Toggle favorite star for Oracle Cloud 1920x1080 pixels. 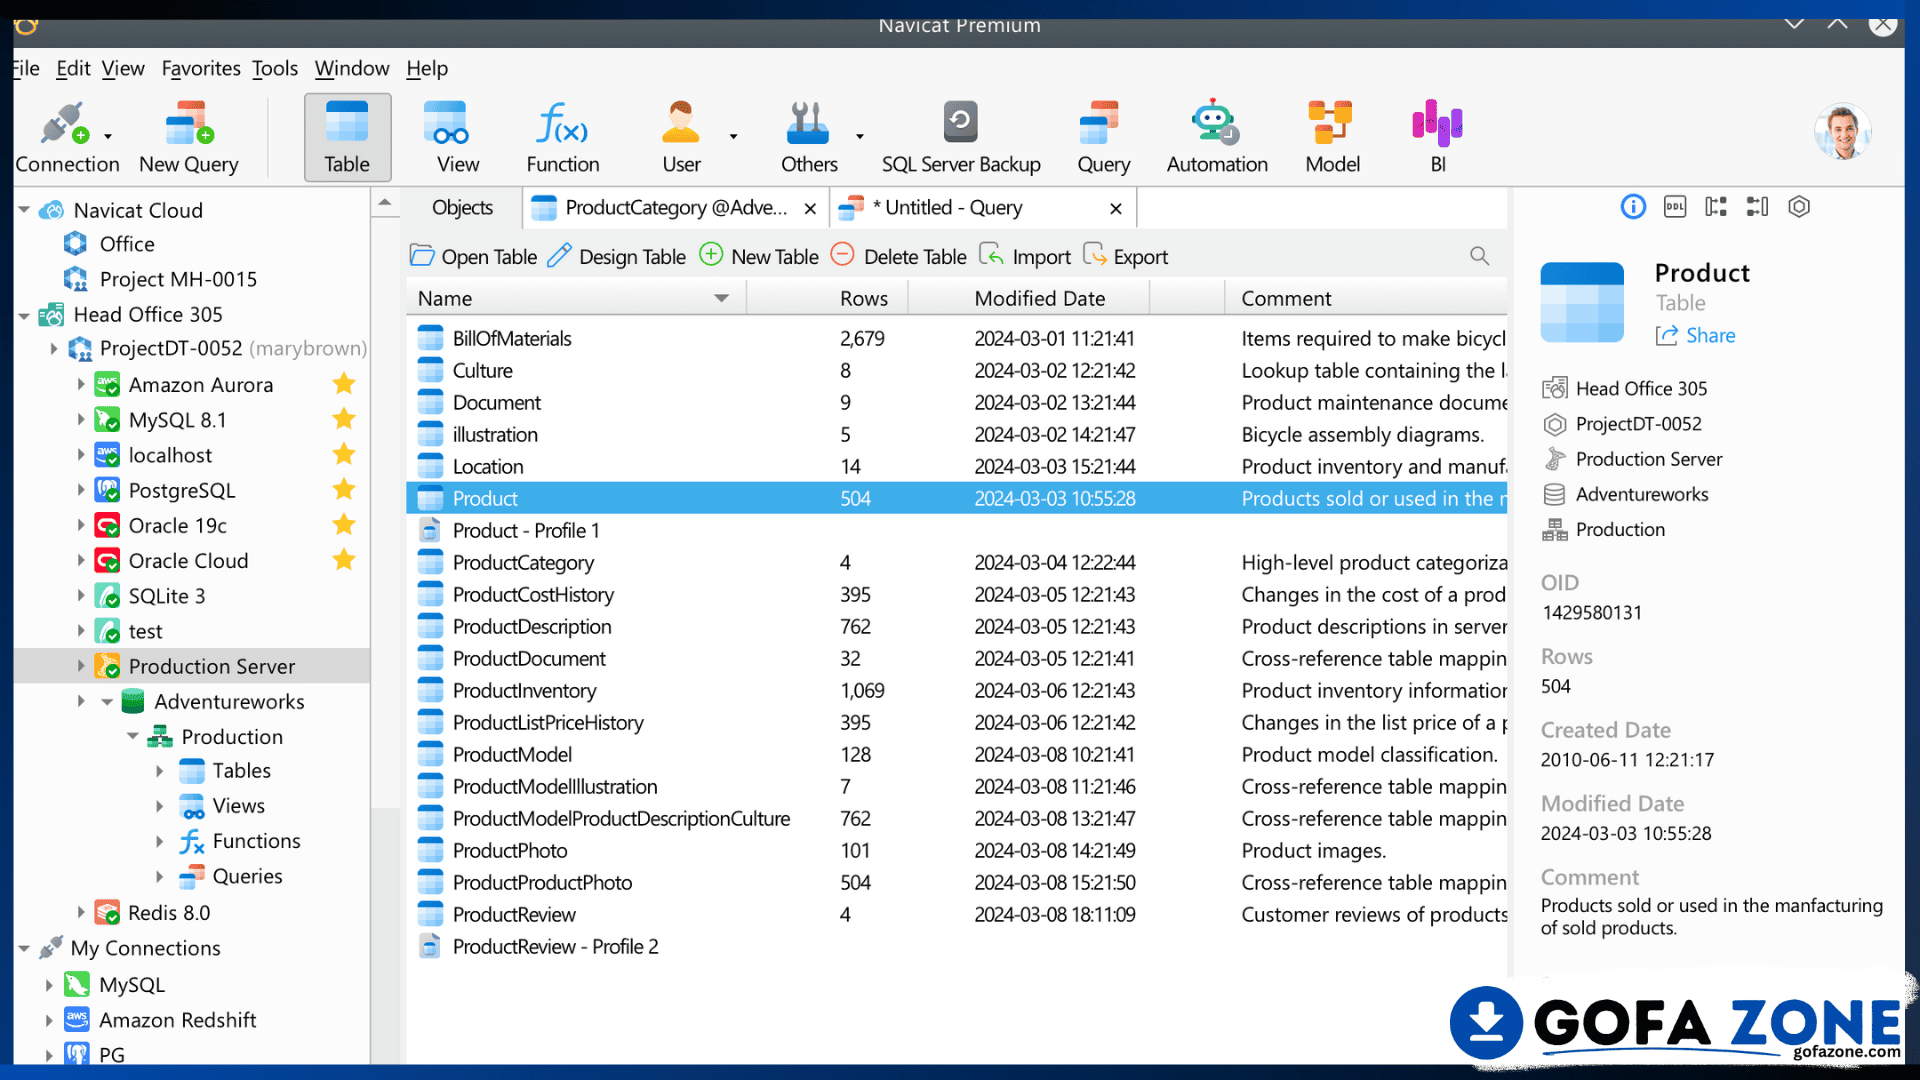[x=344, y=559]
